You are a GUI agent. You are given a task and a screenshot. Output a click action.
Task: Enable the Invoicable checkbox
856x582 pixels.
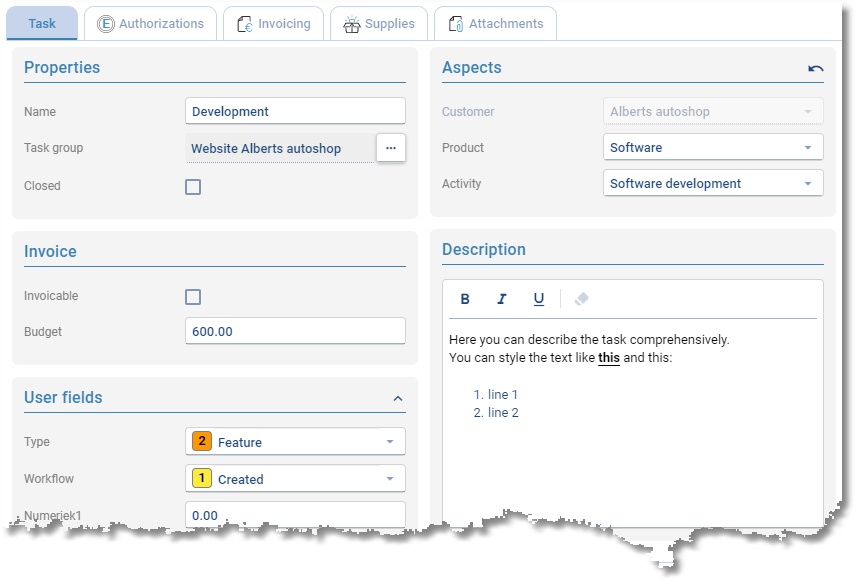193,297
